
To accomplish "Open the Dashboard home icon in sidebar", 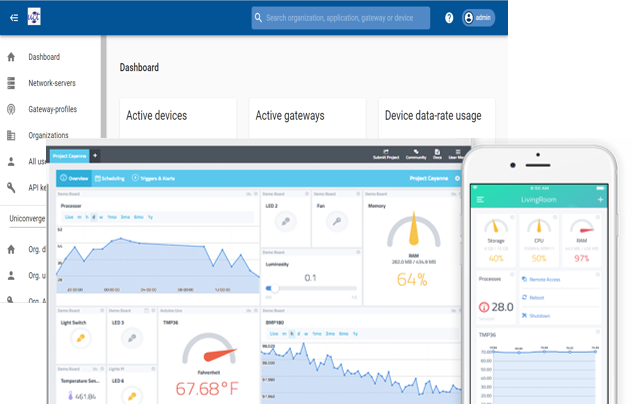I will [x=11, y=57].
